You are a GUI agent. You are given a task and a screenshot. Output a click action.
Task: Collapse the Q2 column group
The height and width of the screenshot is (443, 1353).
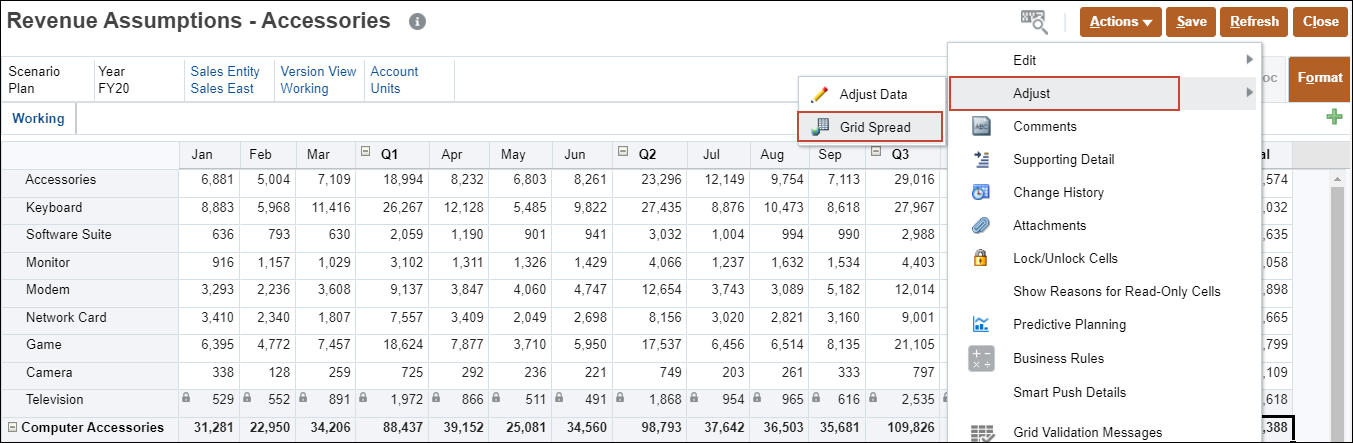622,153
